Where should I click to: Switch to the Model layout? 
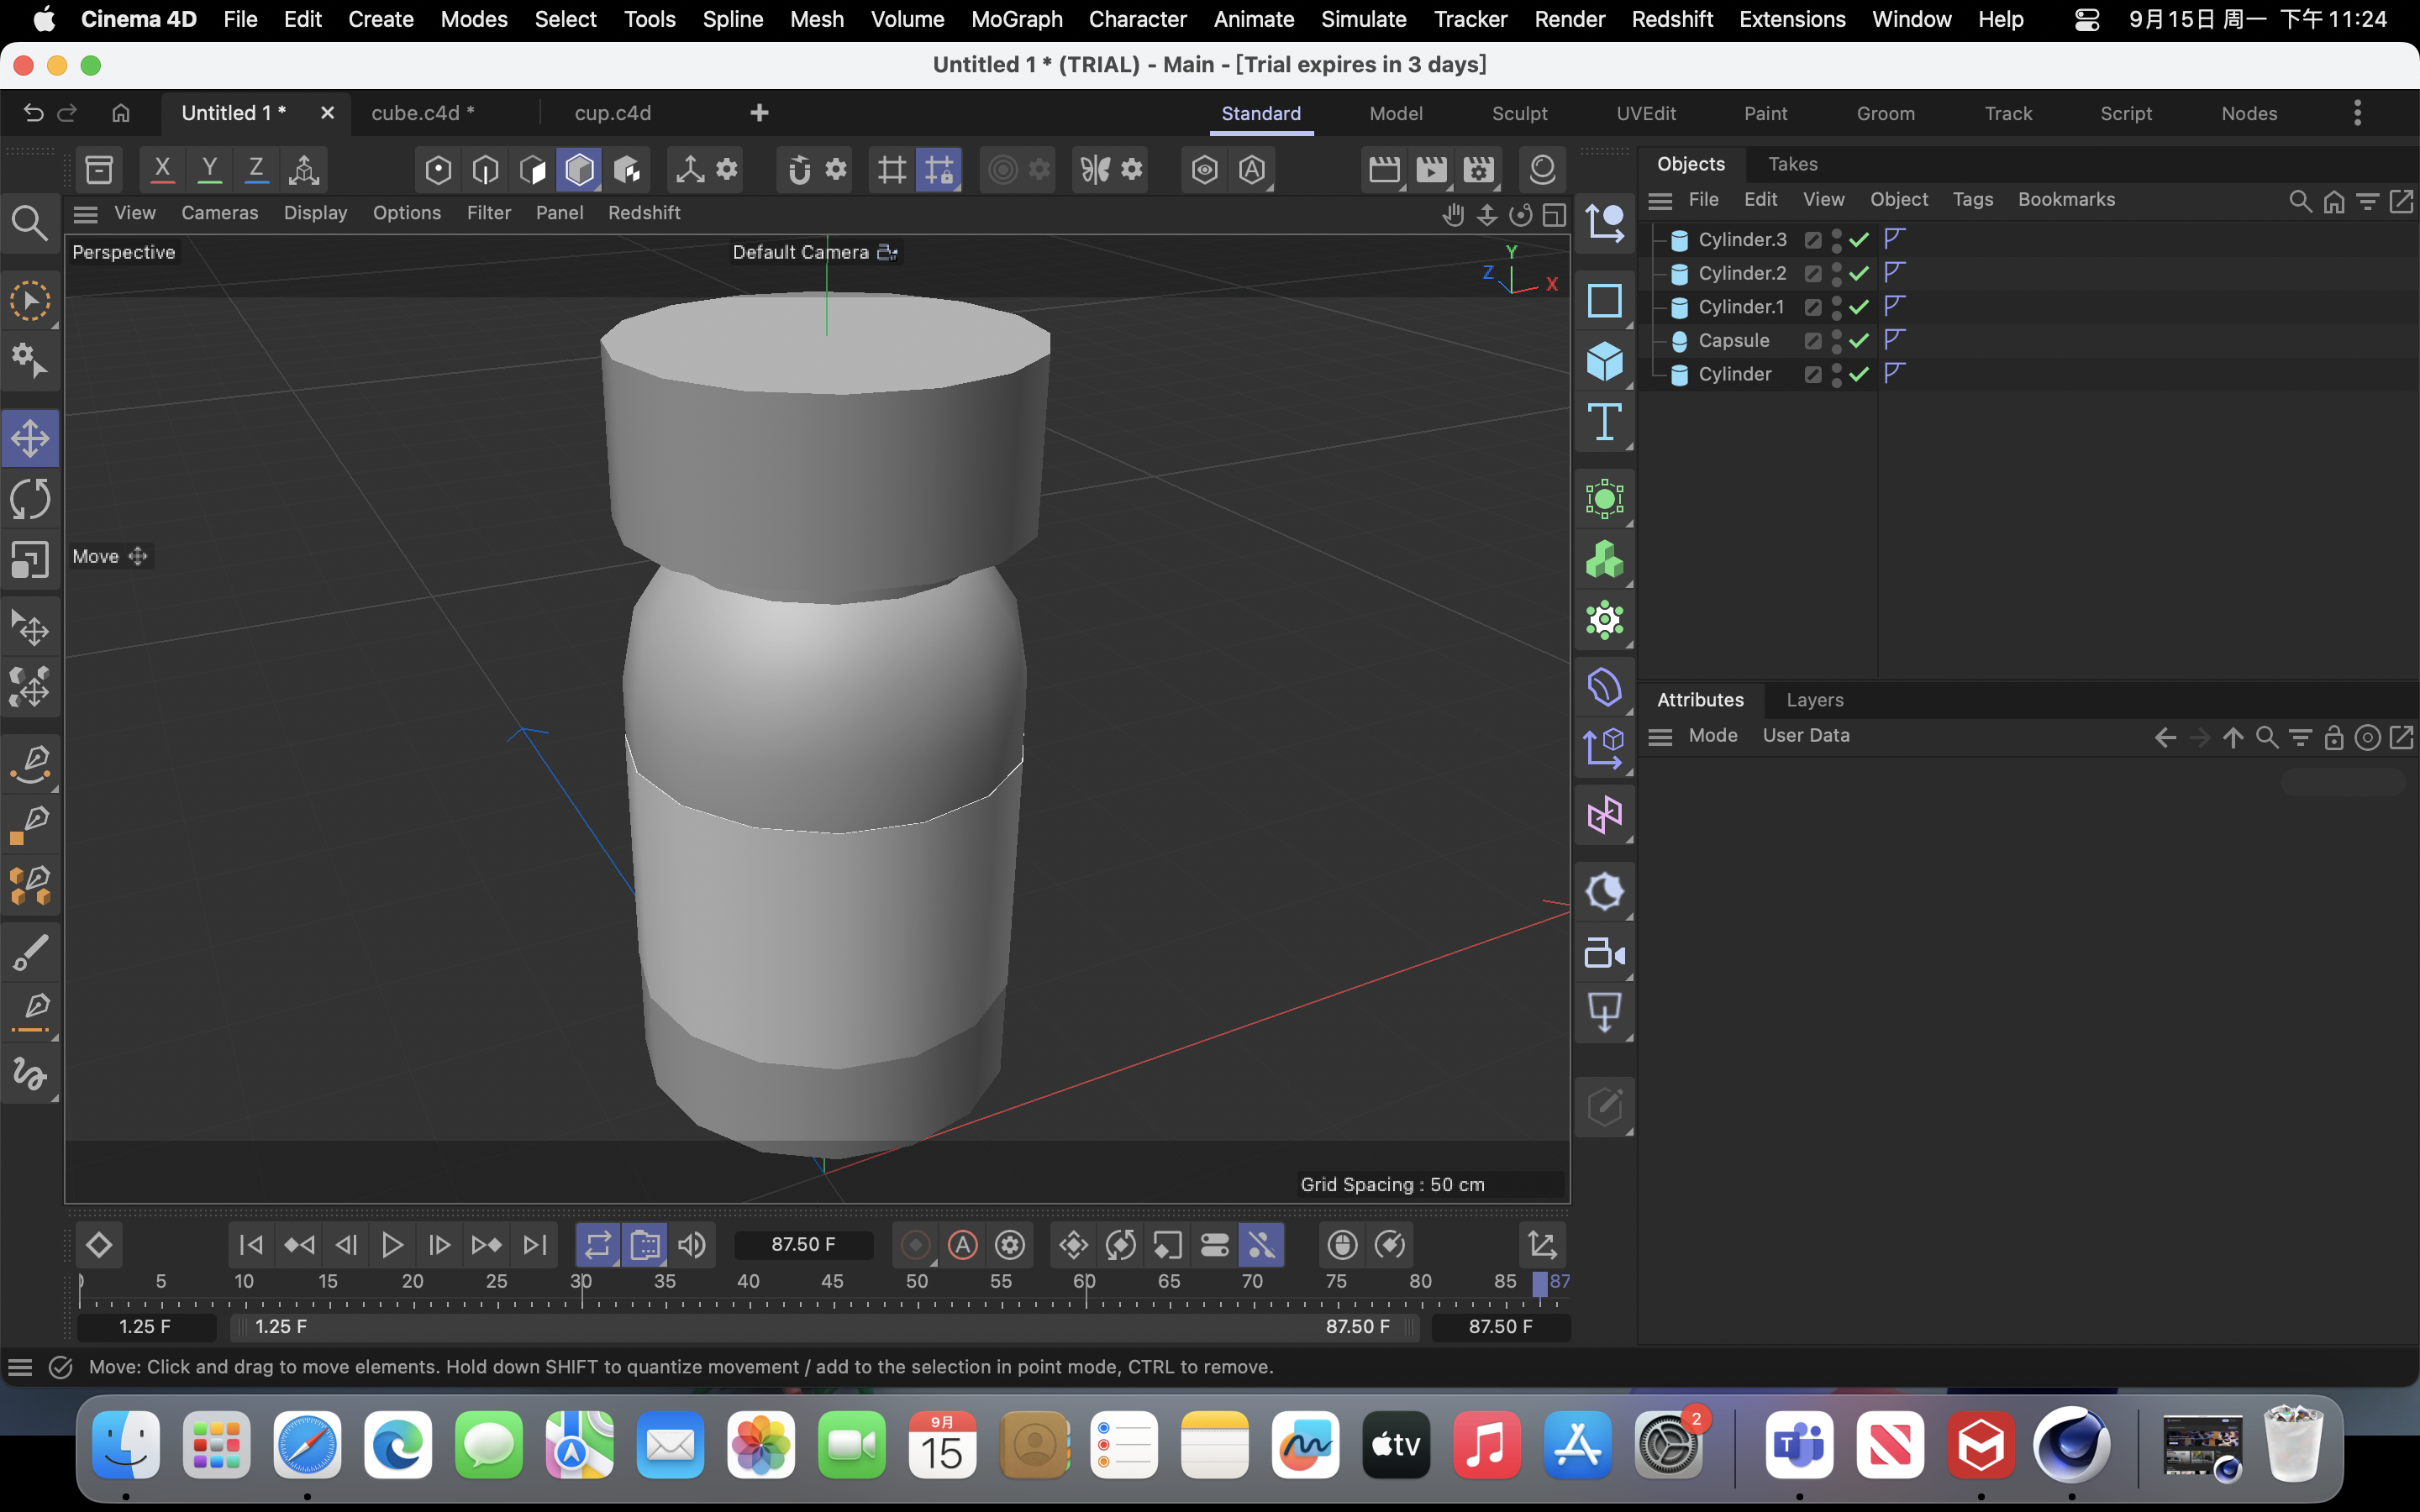coord(1396,113)
